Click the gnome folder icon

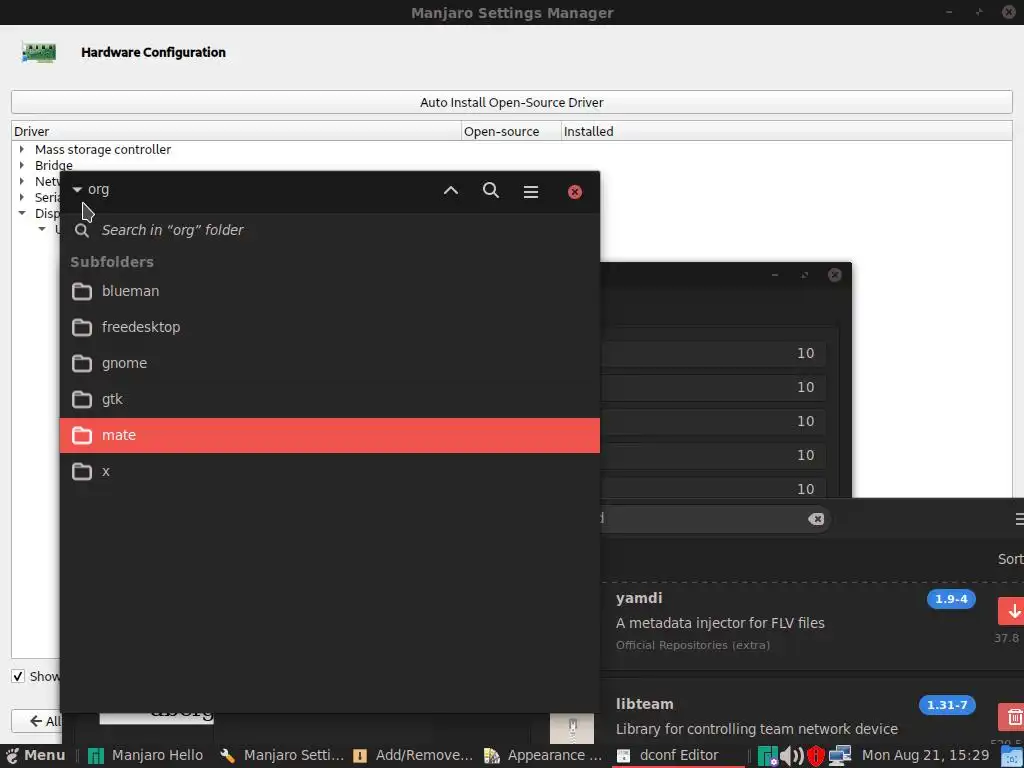82,363
